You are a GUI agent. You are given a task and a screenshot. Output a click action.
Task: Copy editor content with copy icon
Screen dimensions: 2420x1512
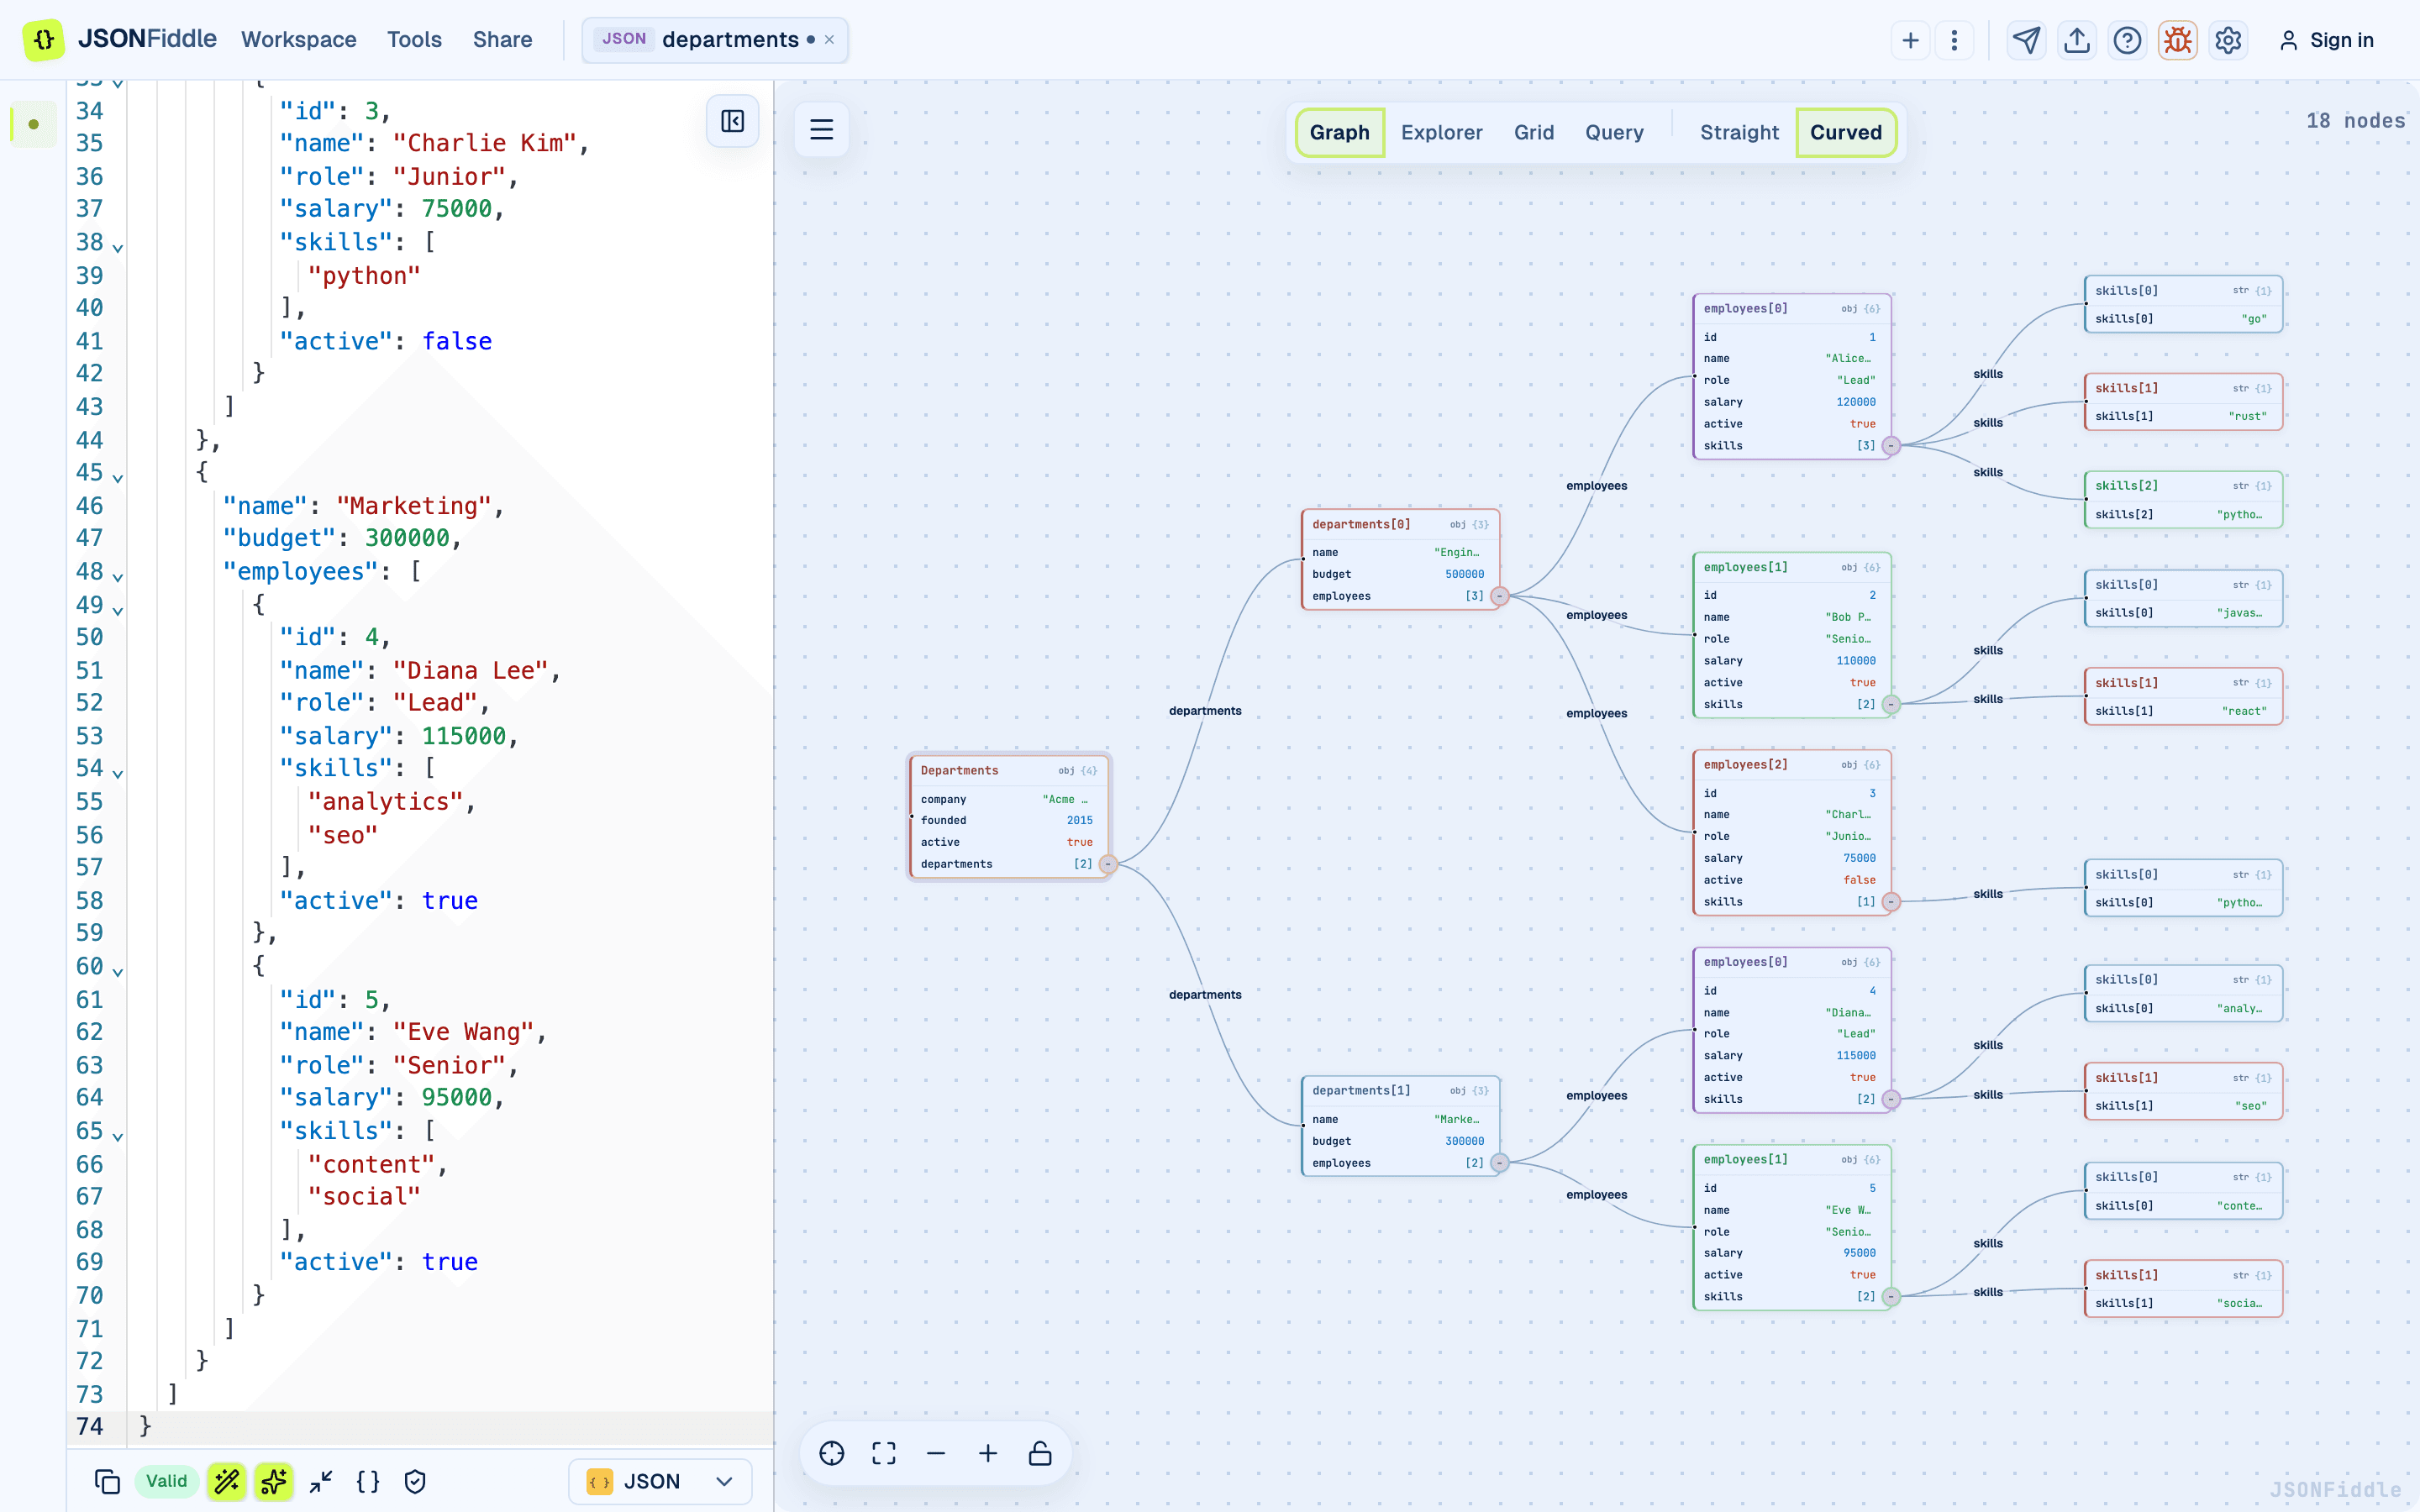click(x=107, y=1481)
